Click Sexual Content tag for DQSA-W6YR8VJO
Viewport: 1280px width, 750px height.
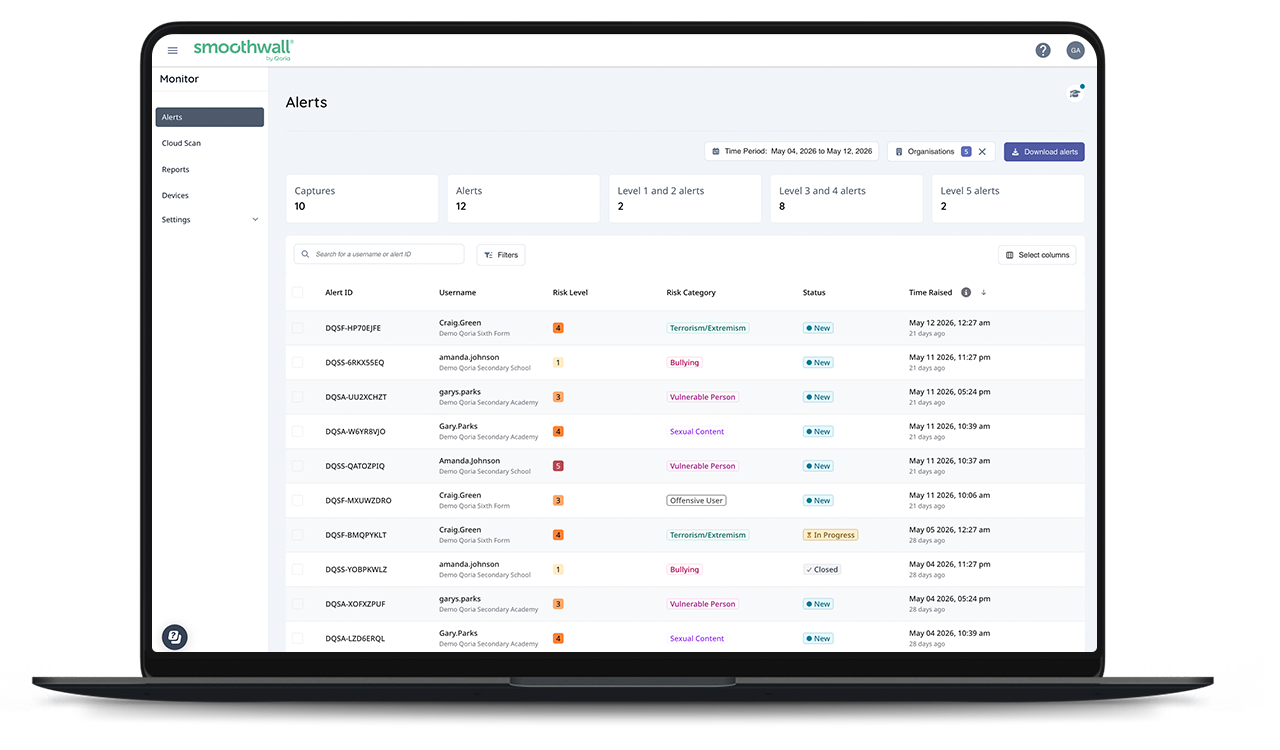click(x=697, y=432)
